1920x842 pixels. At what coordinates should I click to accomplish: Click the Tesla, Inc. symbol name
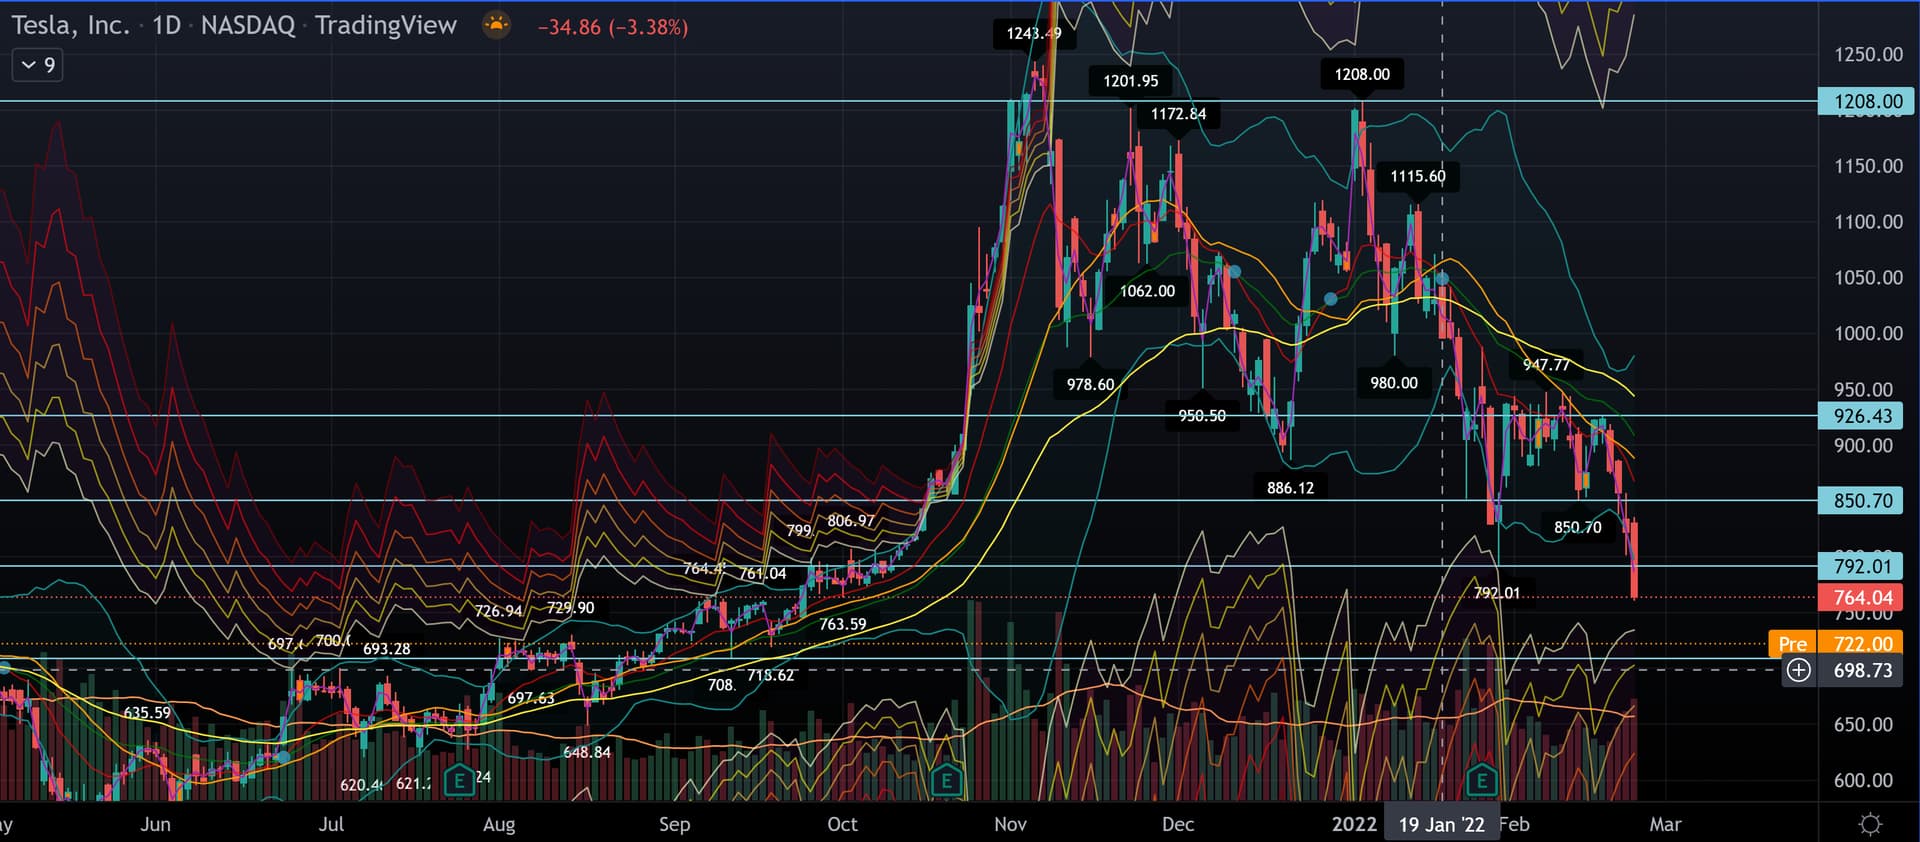(70, 26)
